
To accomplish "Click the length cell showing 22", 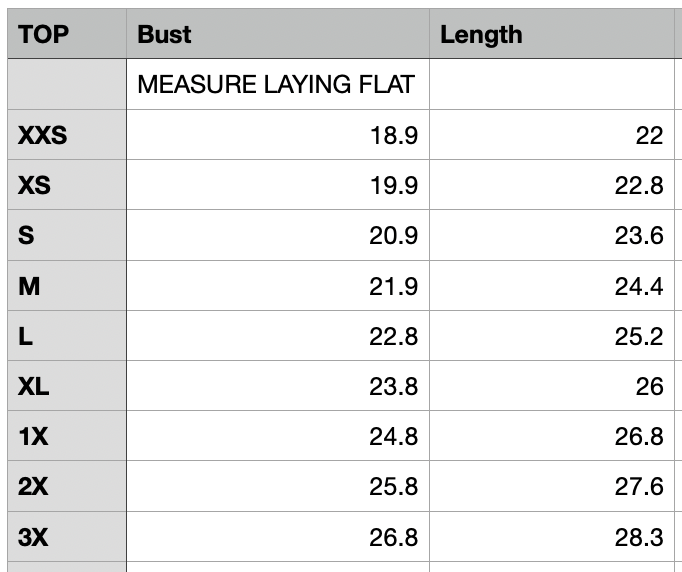I will coord(552,135).
